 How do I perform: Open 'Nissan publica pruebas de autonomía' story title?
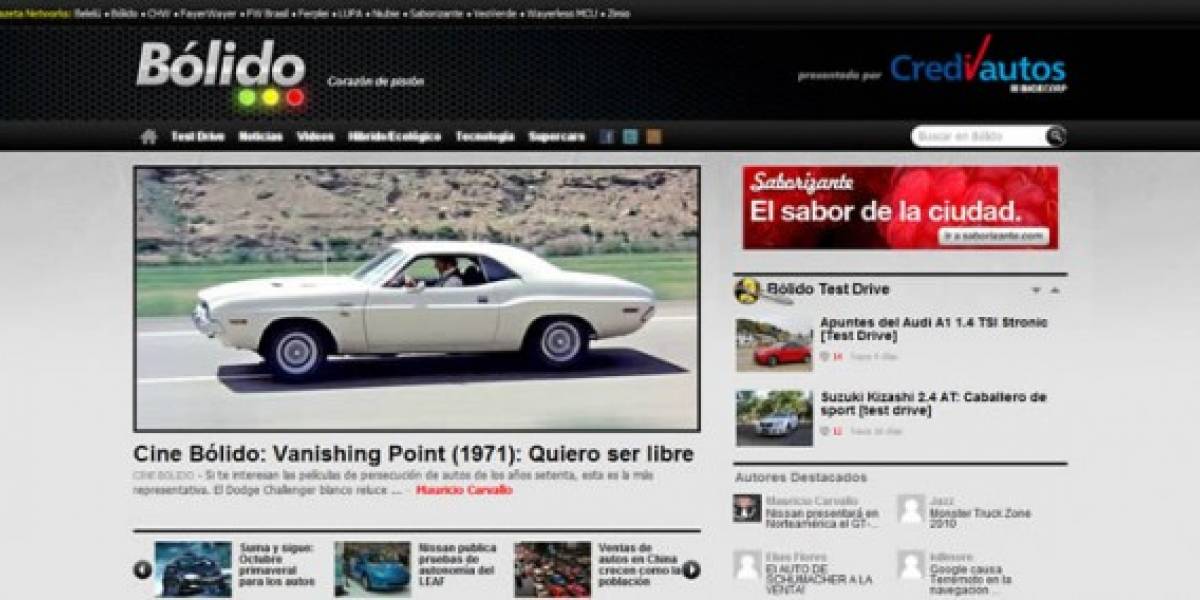[457, 565]
